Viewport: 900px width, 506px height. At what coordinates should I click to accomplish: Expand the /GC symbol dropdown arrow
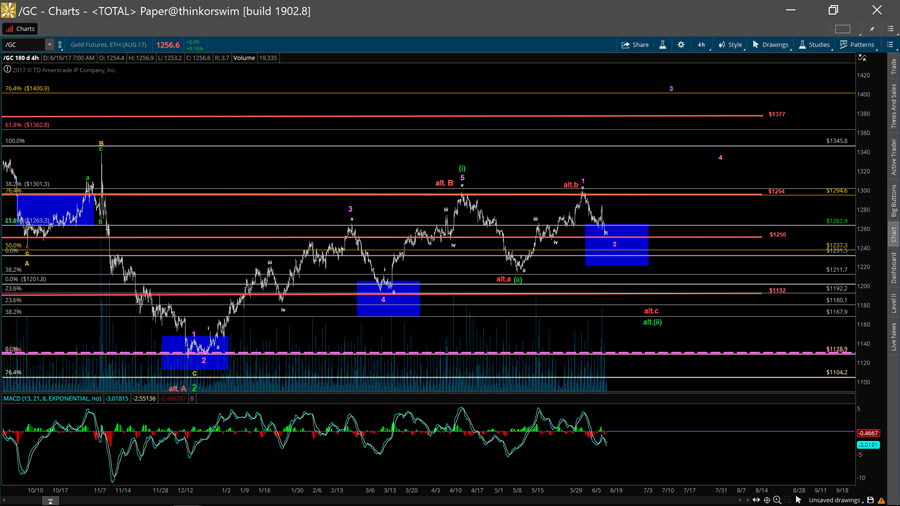coord(50,45)
